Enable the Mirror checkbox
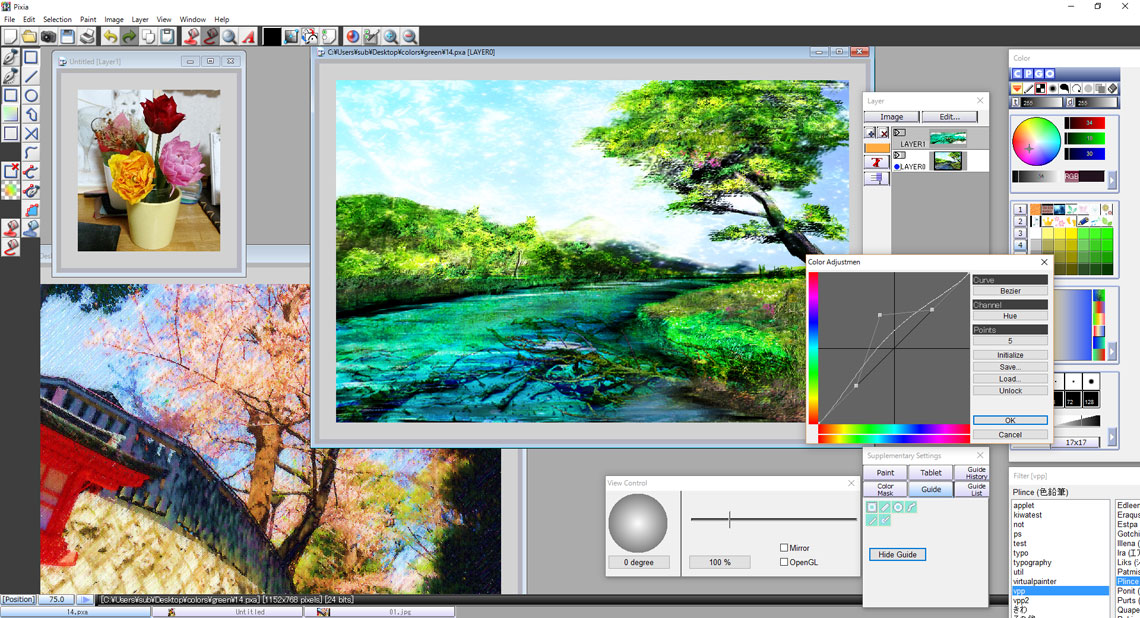 tap(784, 548)
